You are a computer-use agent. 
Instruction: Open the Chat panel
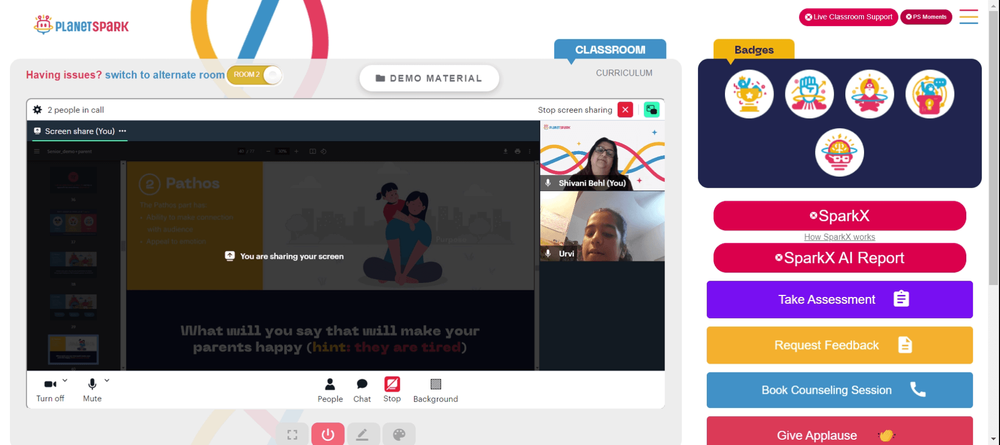[x=362, y=390]
